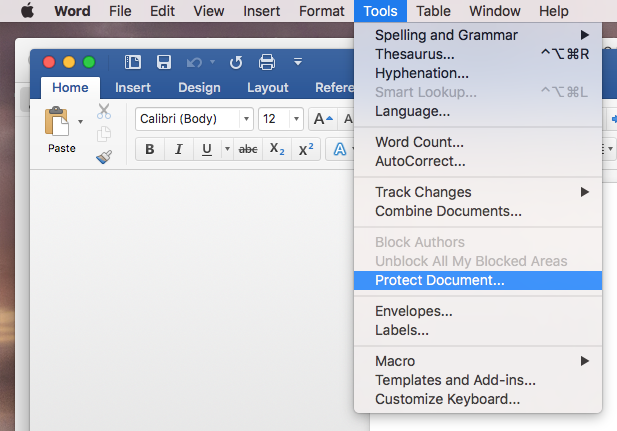Switch to the Design ribbon tab

(199, 87)
